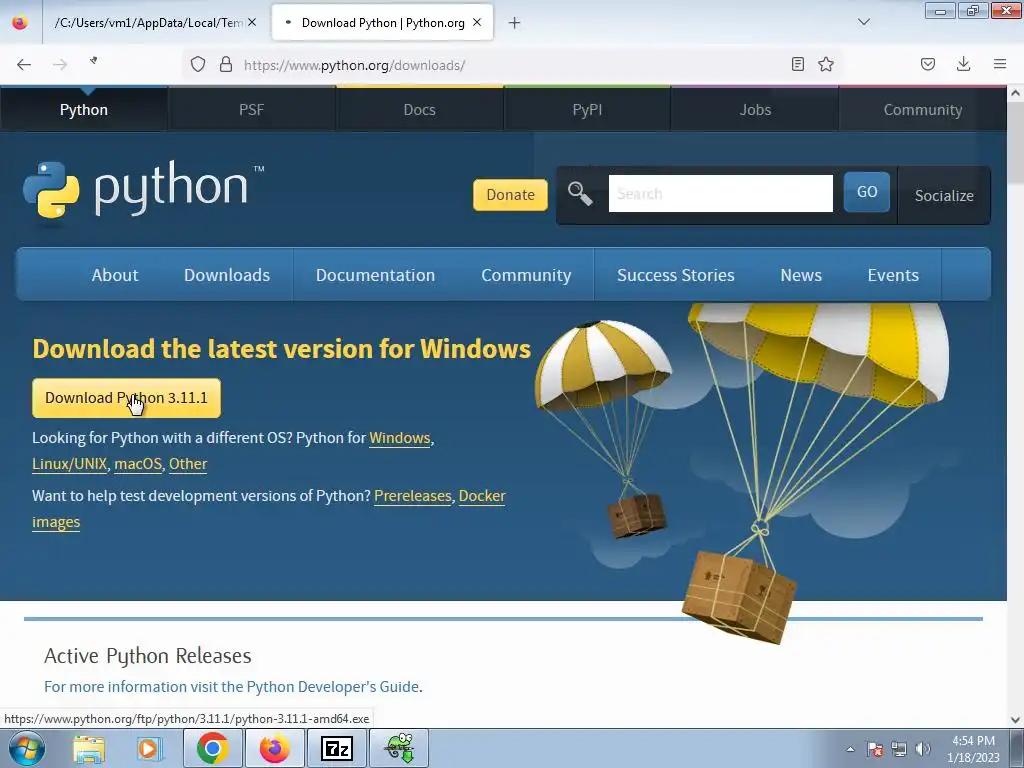Click inside the Search text field
Screen dimensions: 1024x768
720,193
